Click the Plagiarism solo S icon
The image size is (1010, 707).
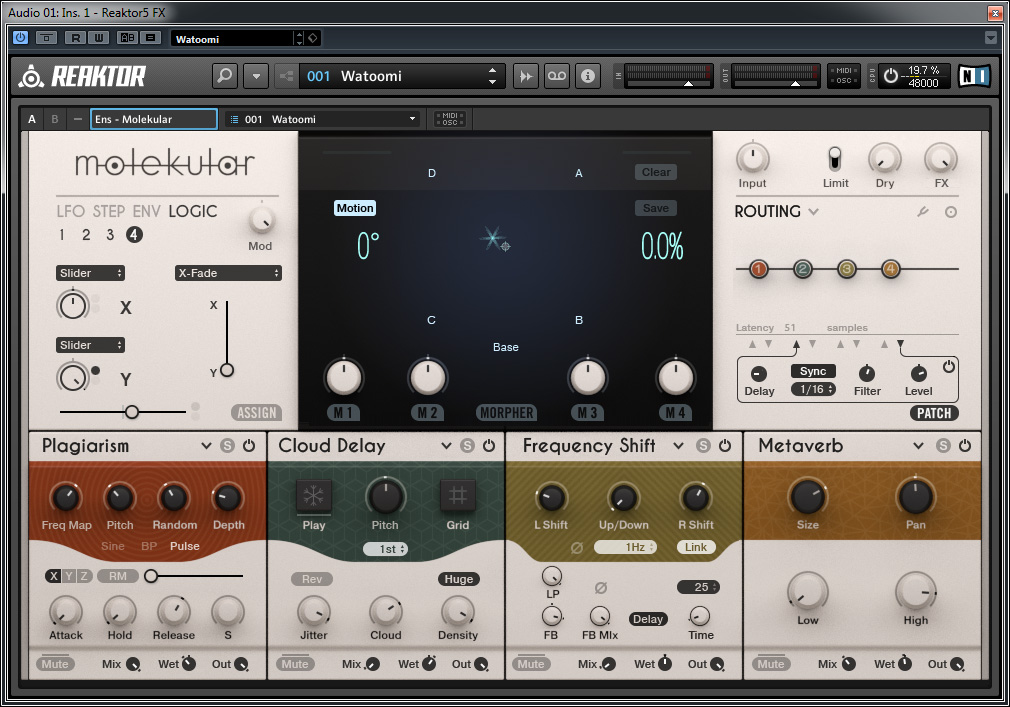[228, 446]
